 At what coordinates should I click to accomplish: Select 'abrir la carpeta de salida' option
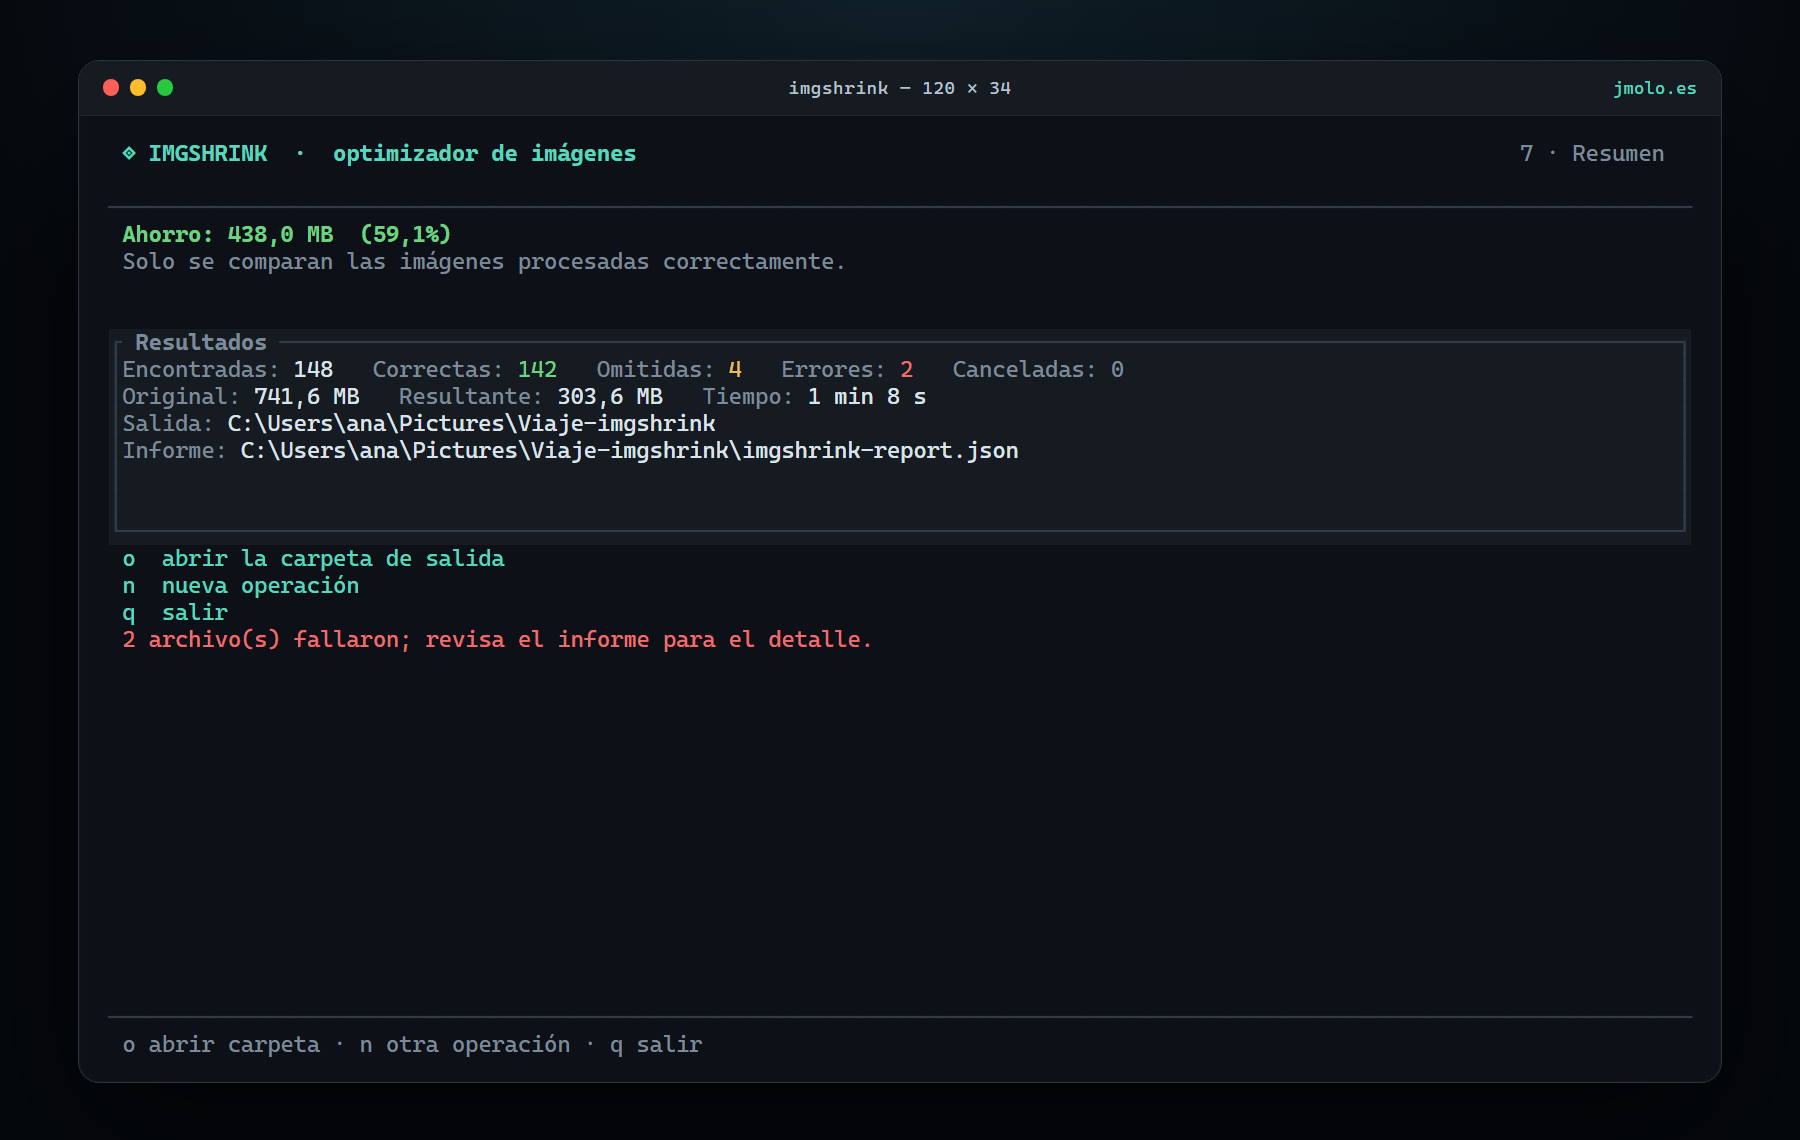[x=313, y=558]
